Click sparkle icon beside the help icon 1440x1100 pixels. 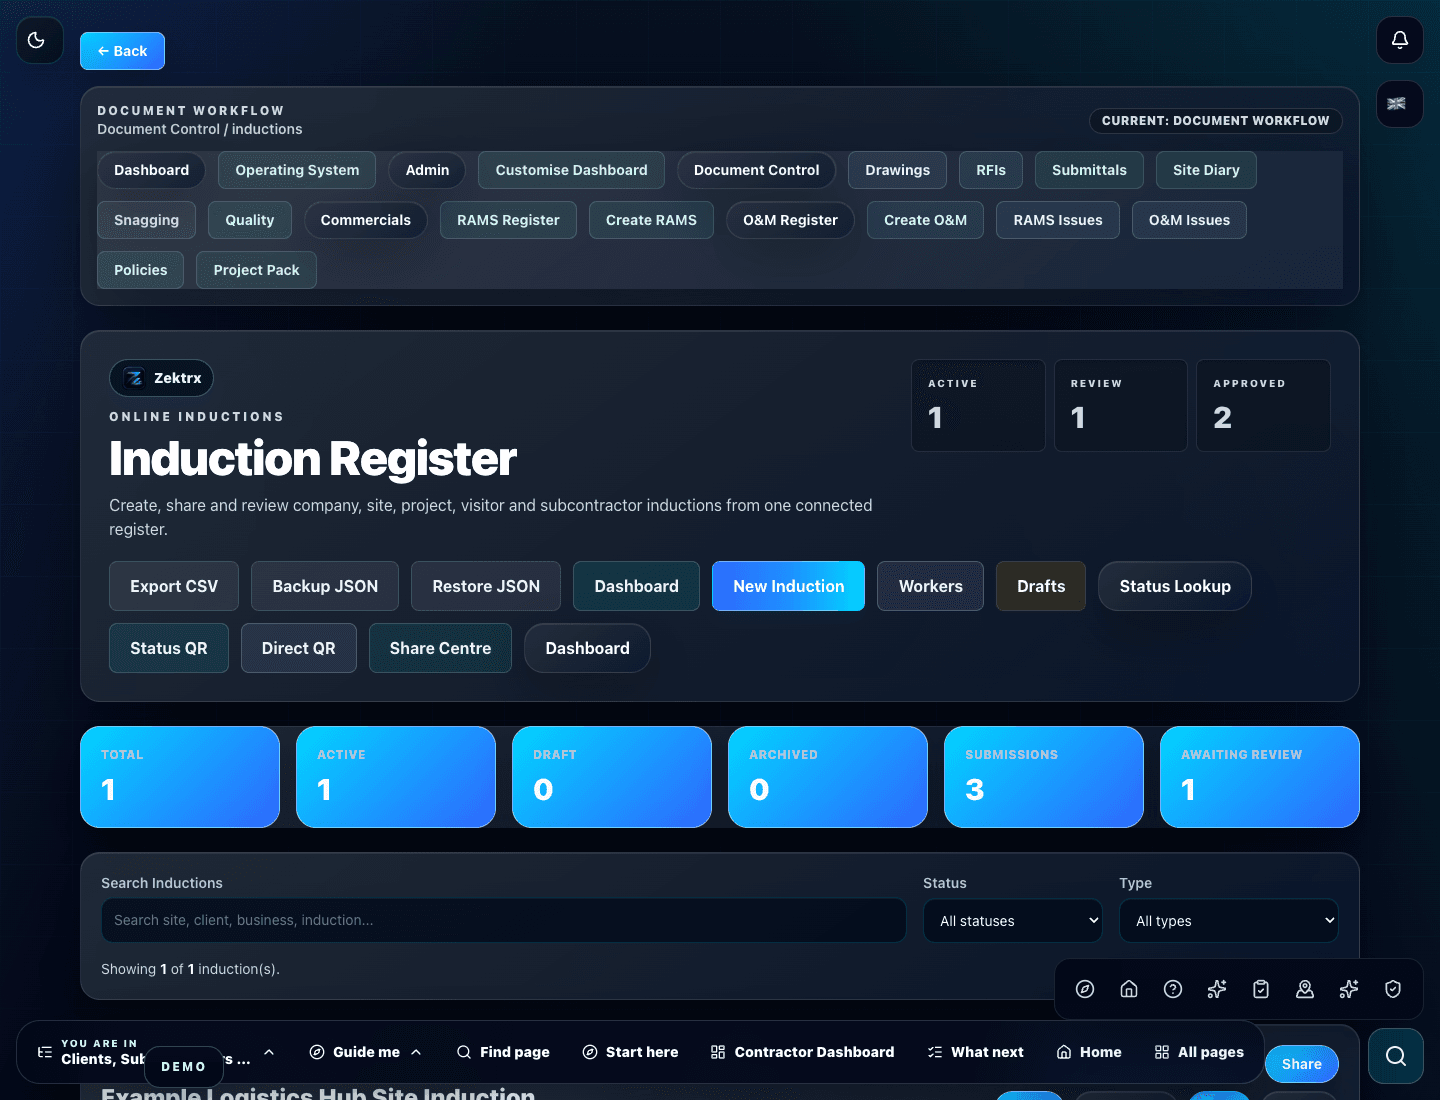pyautogui.click(x=1217, y=989)
